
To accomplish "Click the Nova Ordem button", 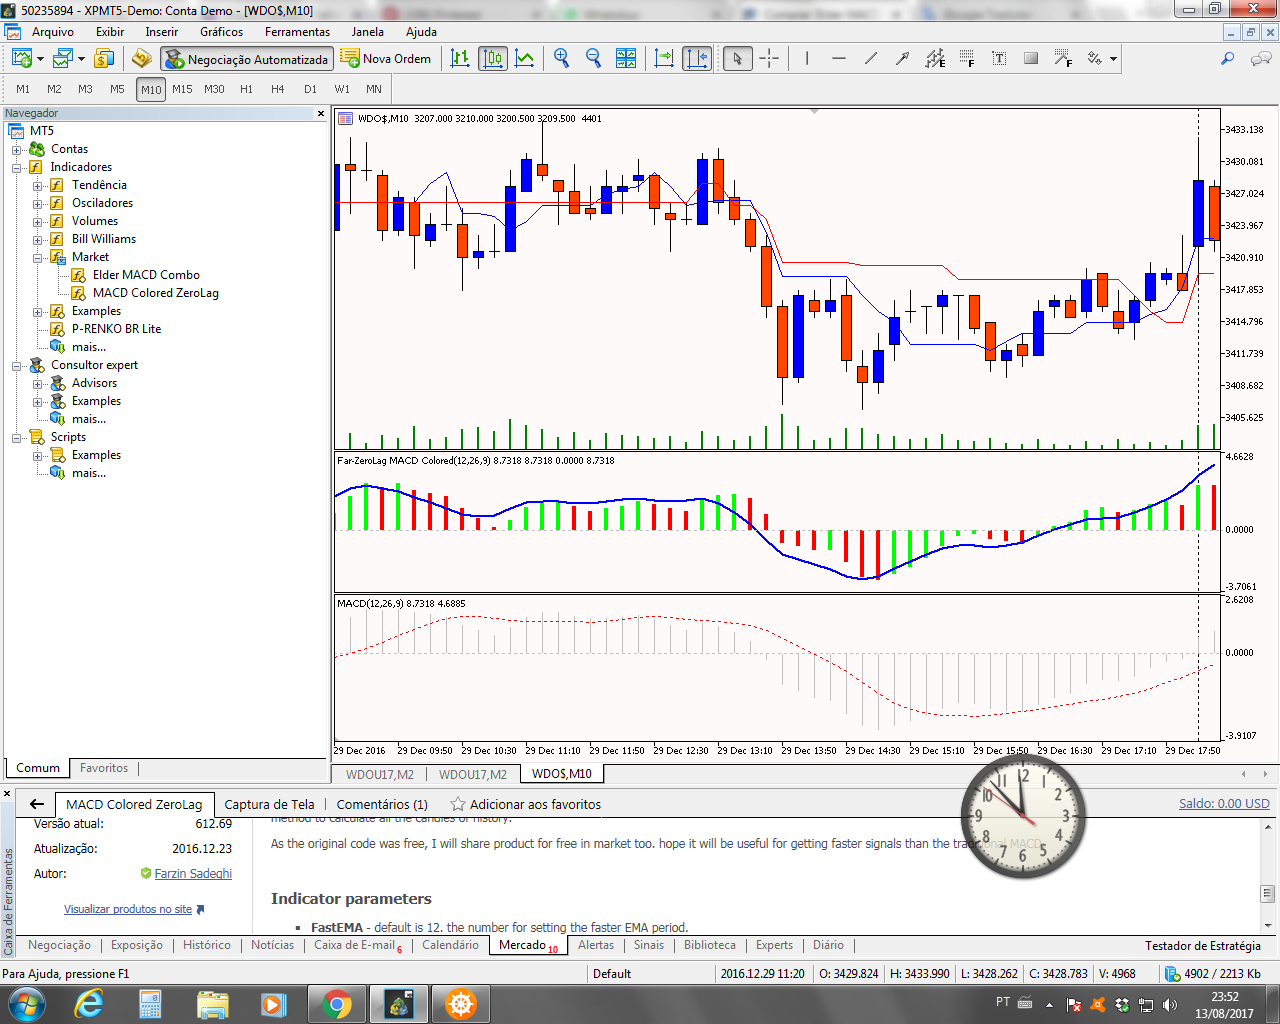I will (x=385, y=59).
